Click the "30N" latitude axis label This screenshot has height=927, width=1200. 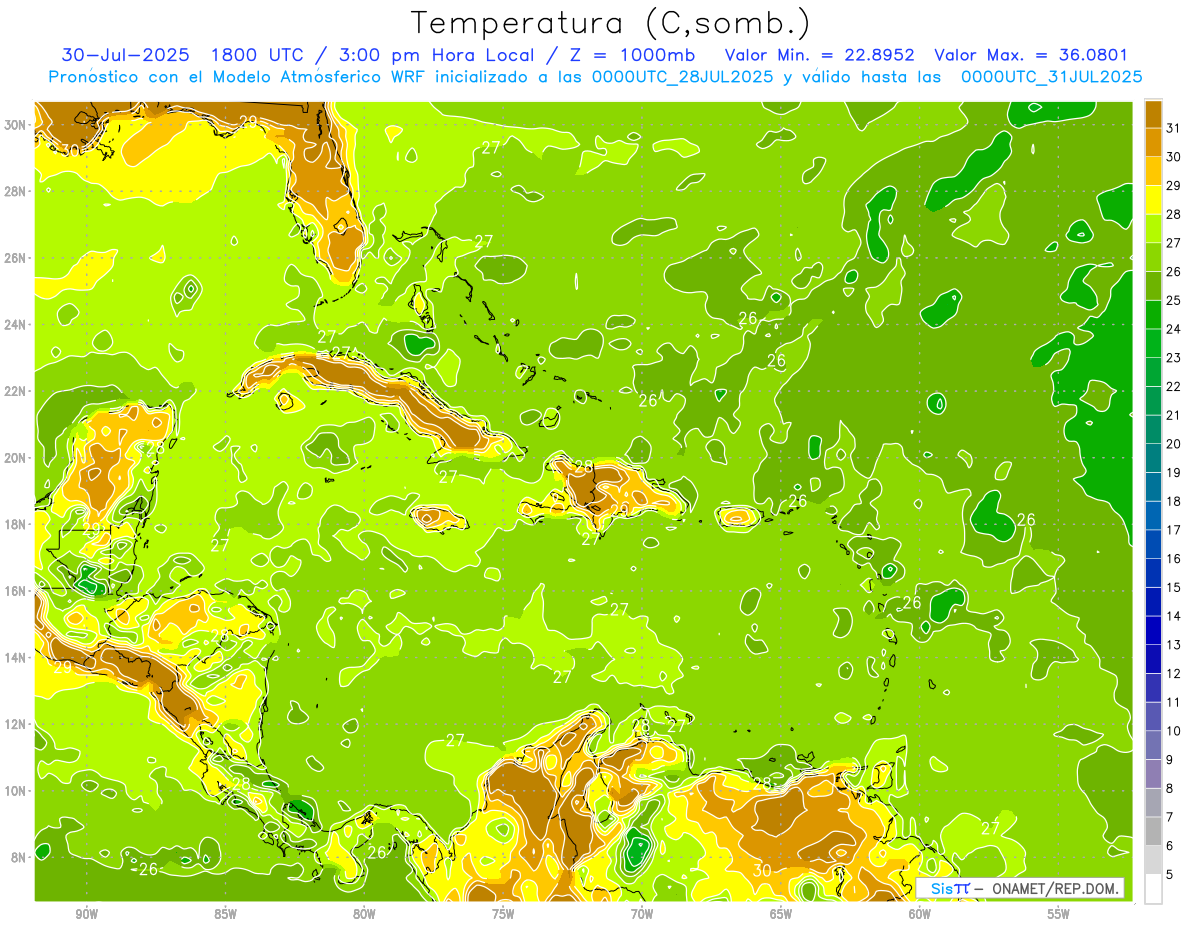click(16, 124)
